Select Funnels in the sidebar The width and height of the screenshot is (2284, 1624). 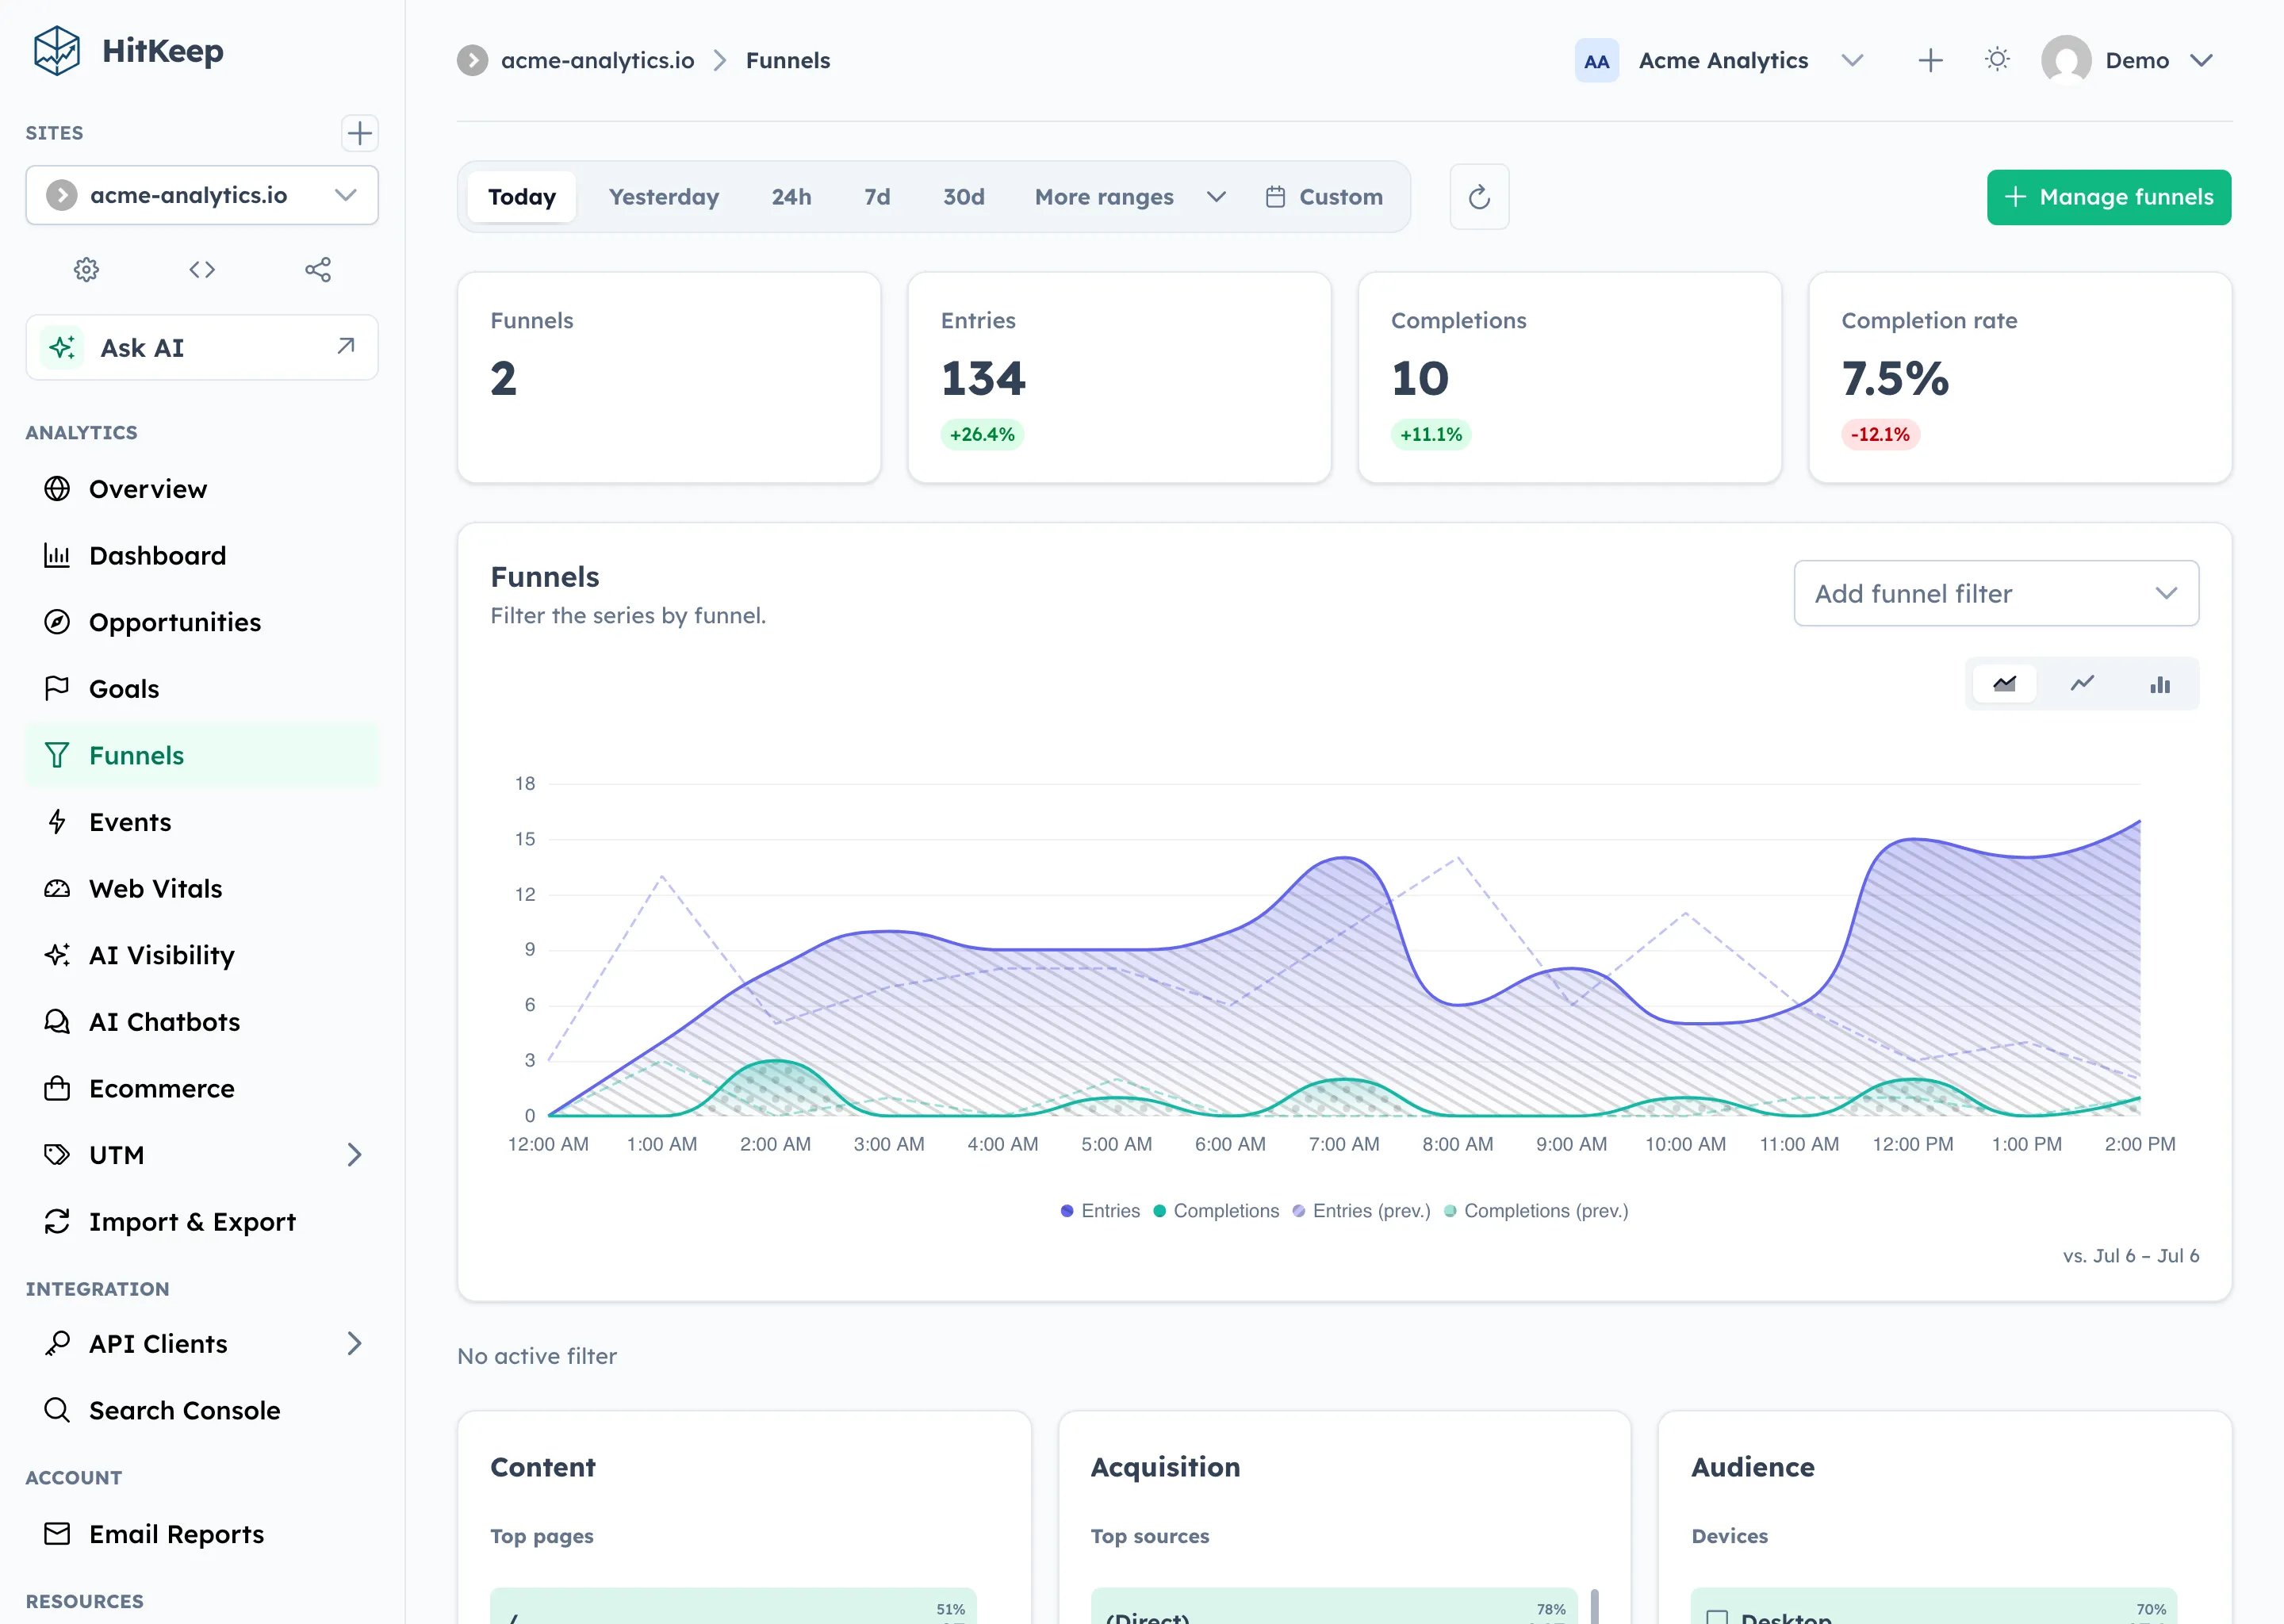click(x=202, y=756)
